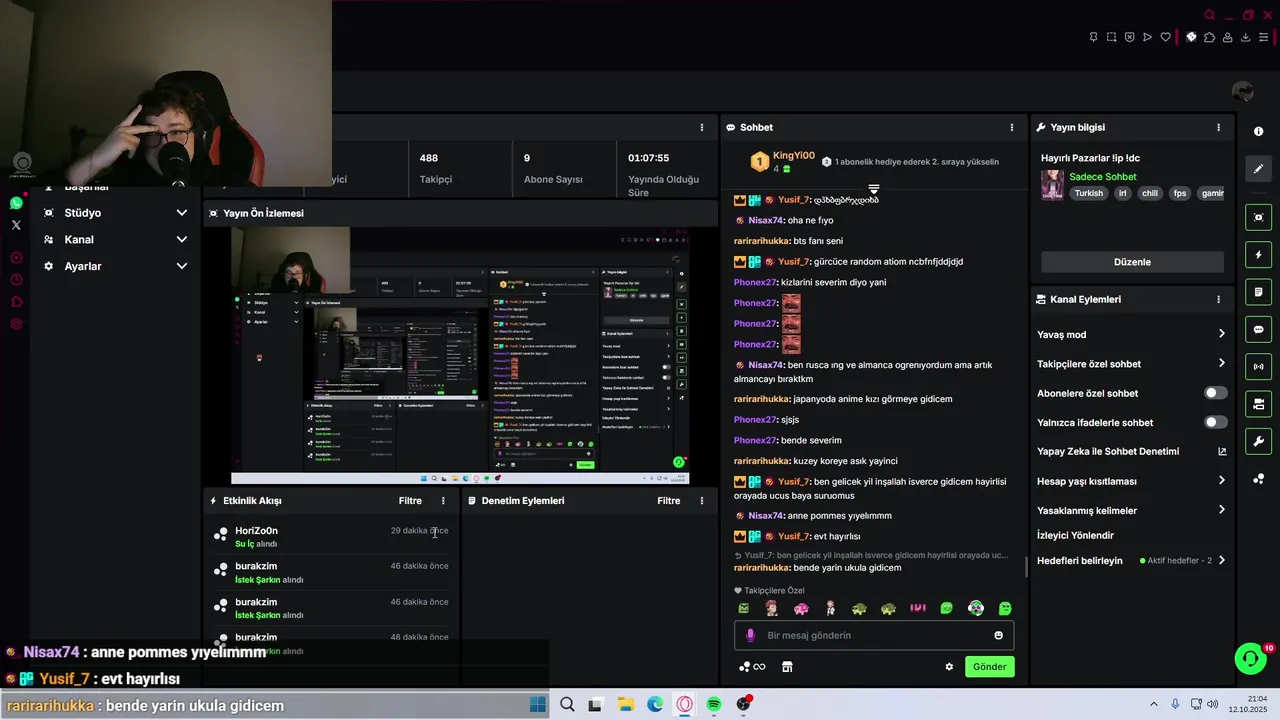Image resolution: width=1280 pixels, height=720 pixels.
Task: Open the emoji picker in message box
Action: click(998, 635)
